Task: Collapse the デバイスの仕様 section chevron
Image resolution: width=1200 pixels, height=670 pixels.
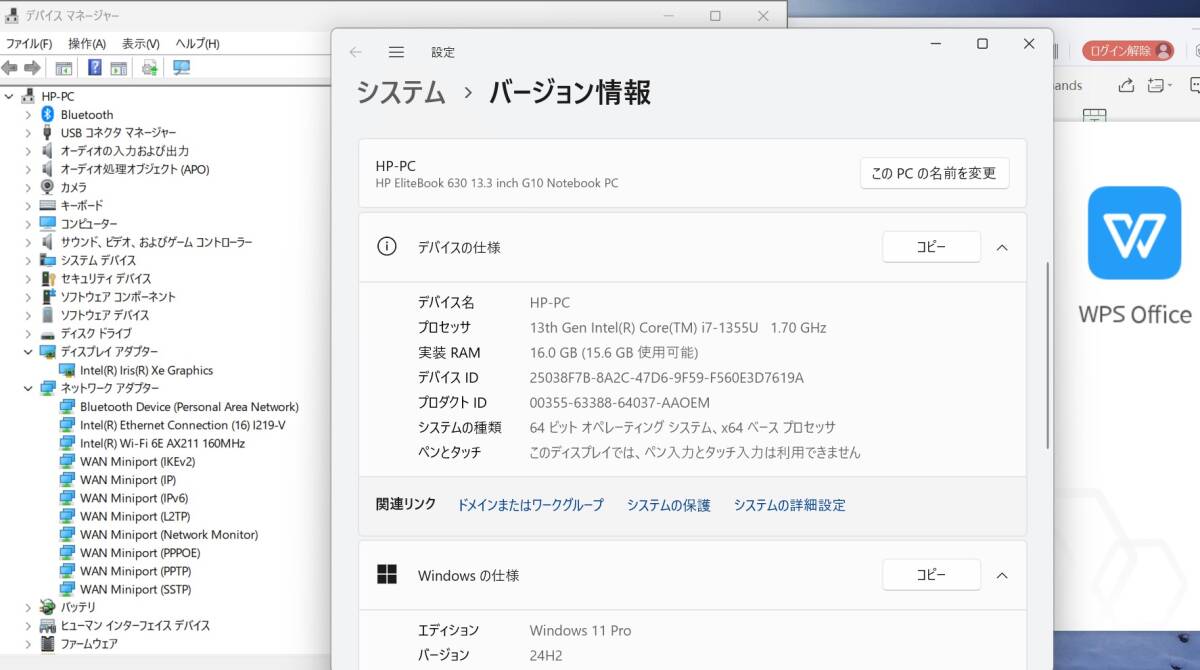Action: coord(1002,246)
